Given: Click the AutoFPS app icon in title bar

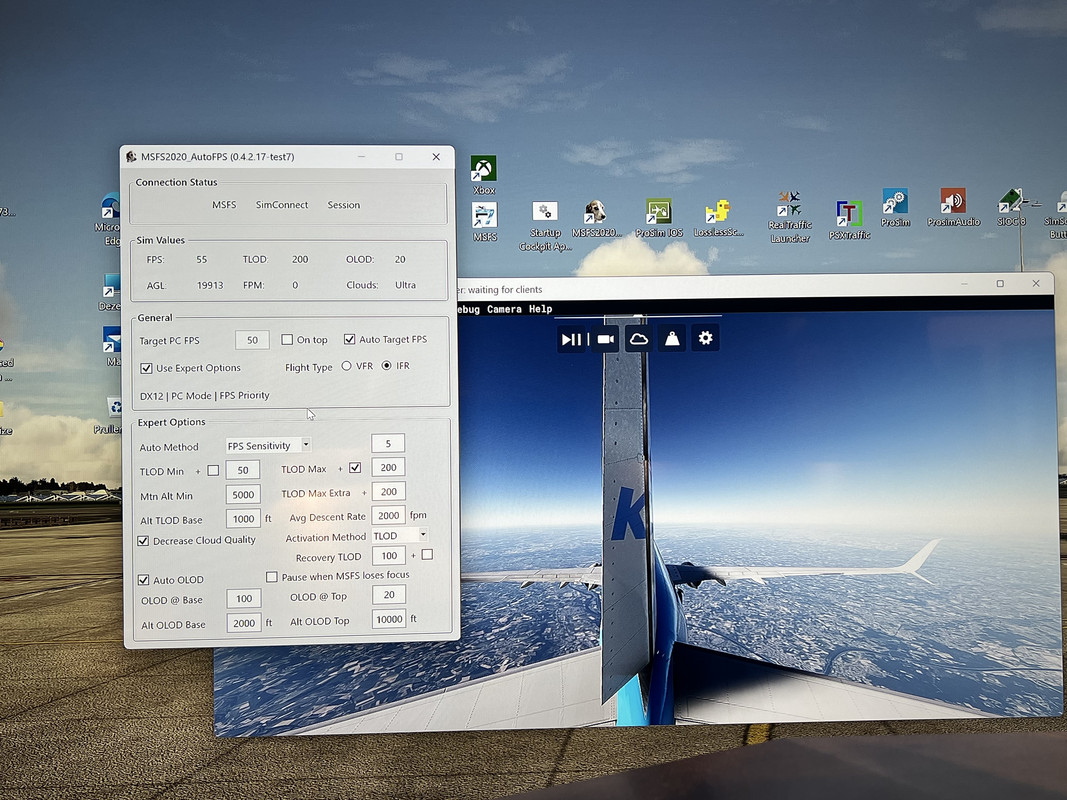Looking at the screenshot, I should pyautogui.click(x=131, y=156).
